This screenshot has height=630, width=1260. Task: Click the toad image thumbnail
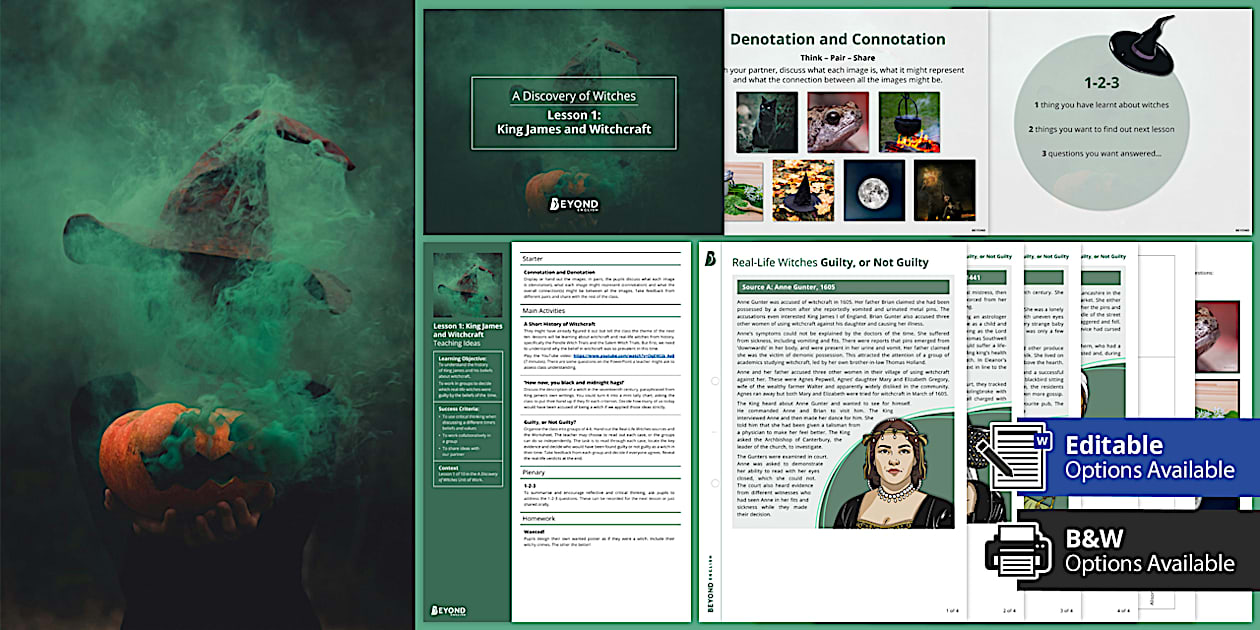[x=838, y=122]
